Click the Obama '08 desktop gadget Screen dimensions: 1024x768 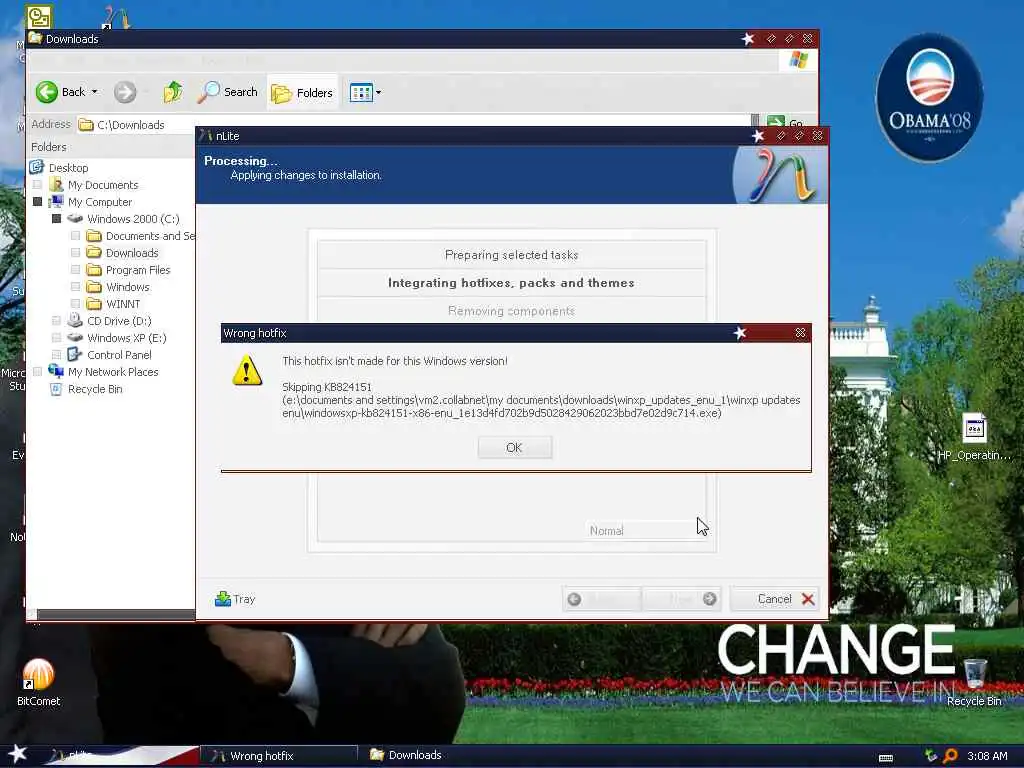click(929, 98)
